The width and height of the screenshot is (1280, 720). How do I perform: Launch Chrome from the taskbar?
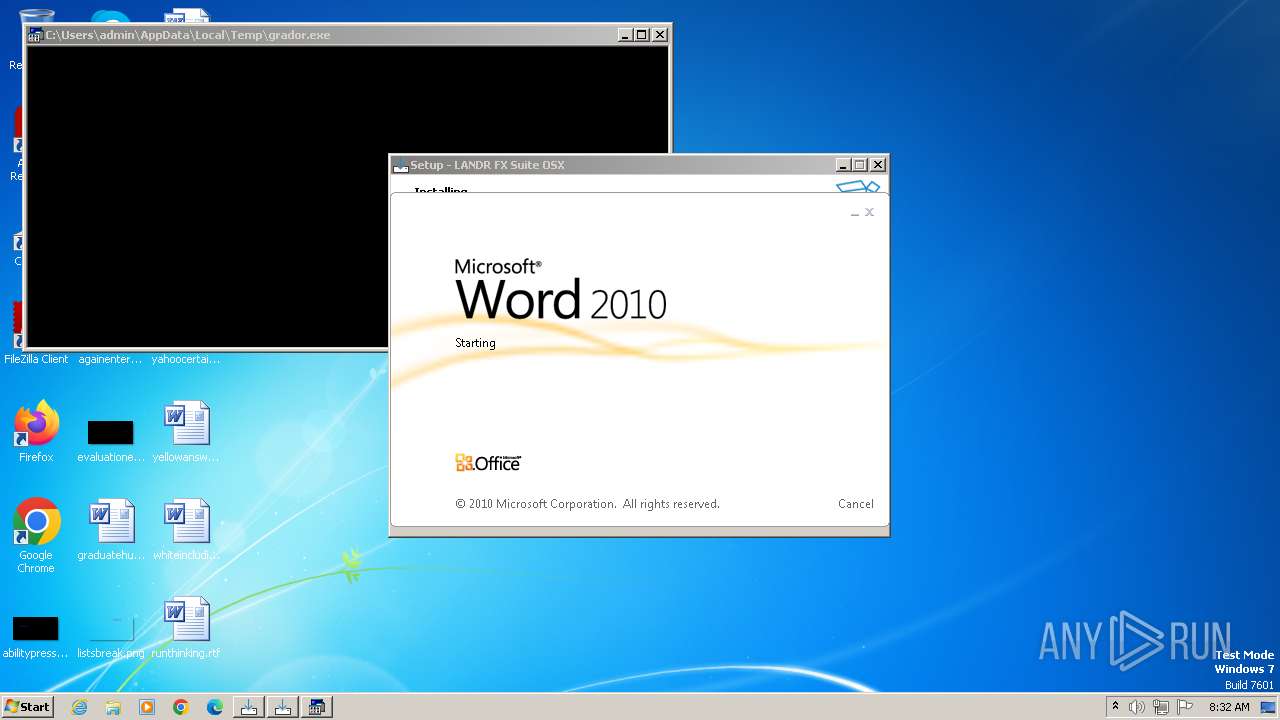pyautogui.click(x=181, y=707)
